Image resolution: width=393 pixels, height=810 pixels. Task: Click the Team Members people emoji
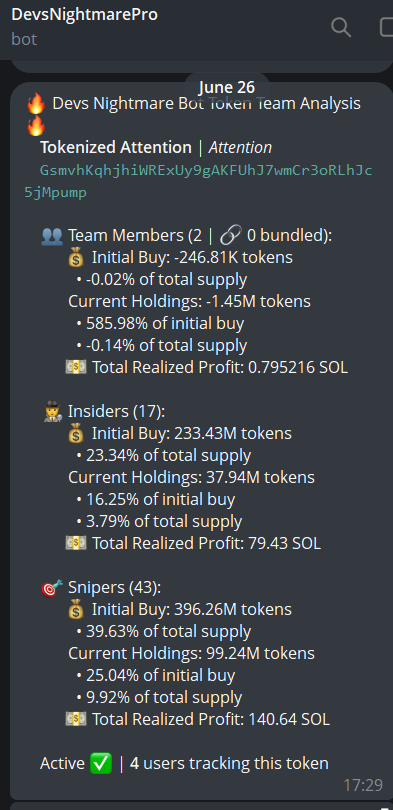click(x=52, y=236)
